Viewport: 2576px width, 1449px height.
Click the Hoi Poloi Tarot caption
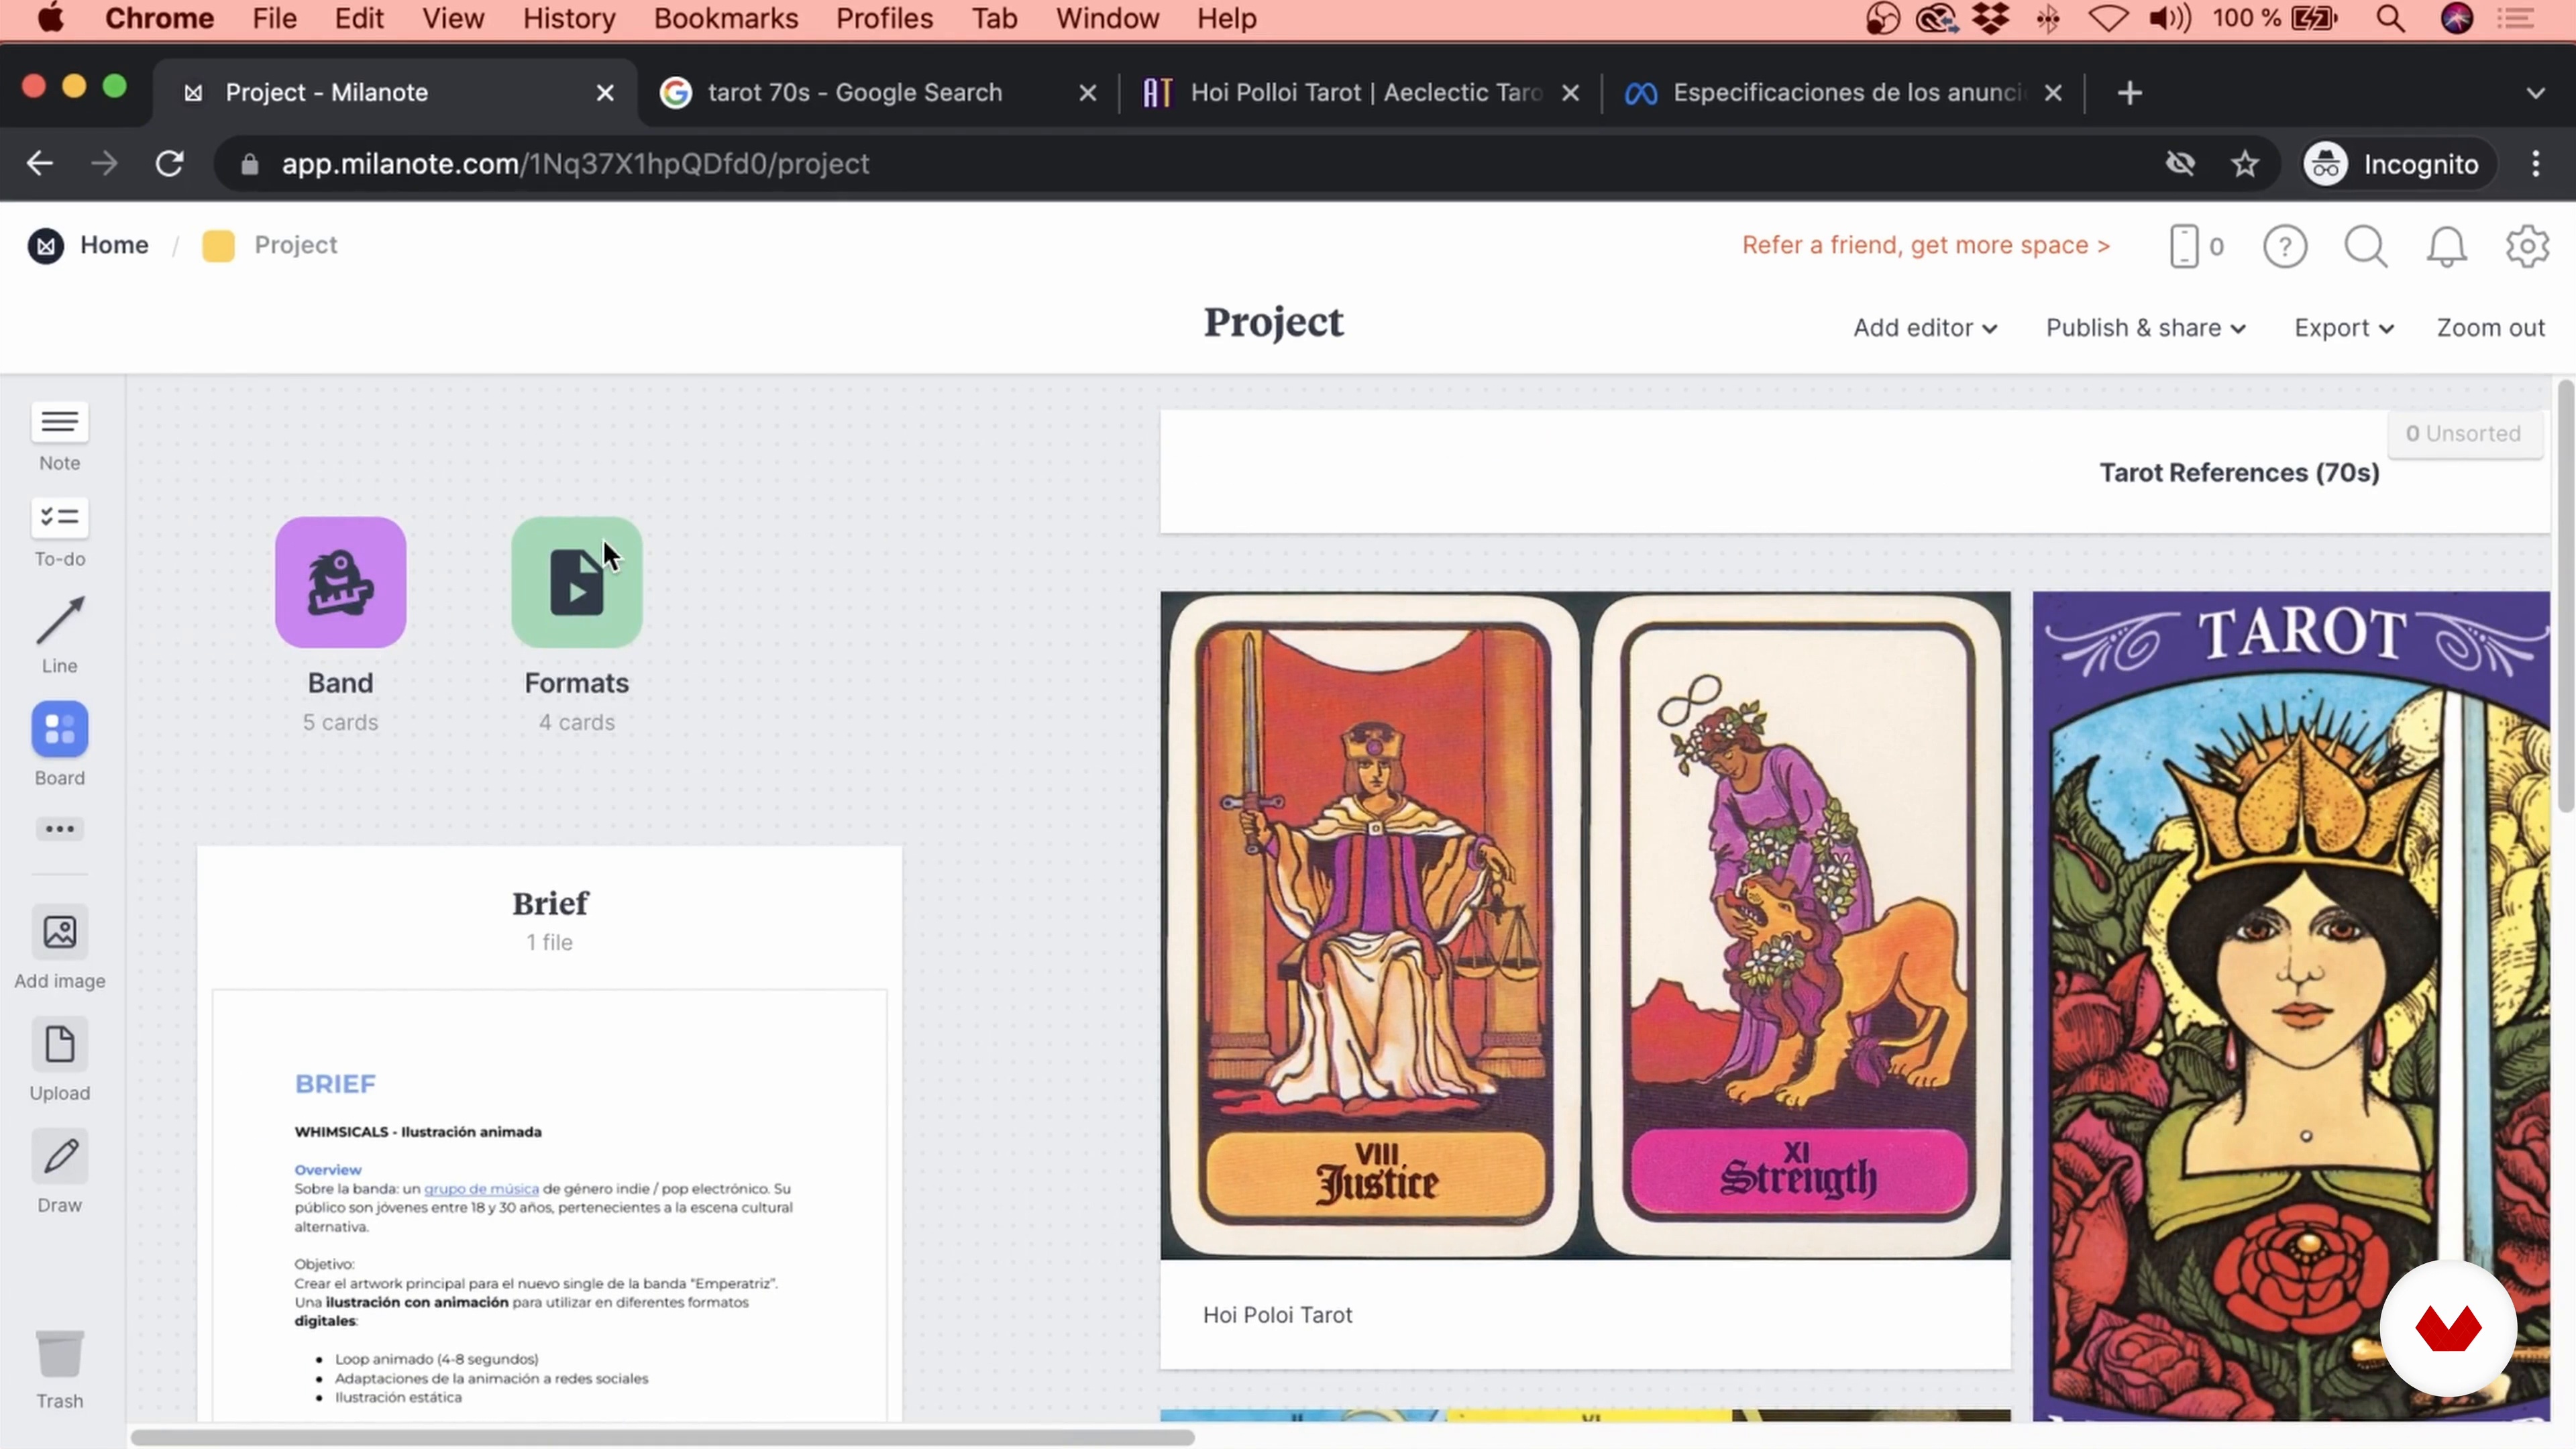click(x=1277, y=1315)
